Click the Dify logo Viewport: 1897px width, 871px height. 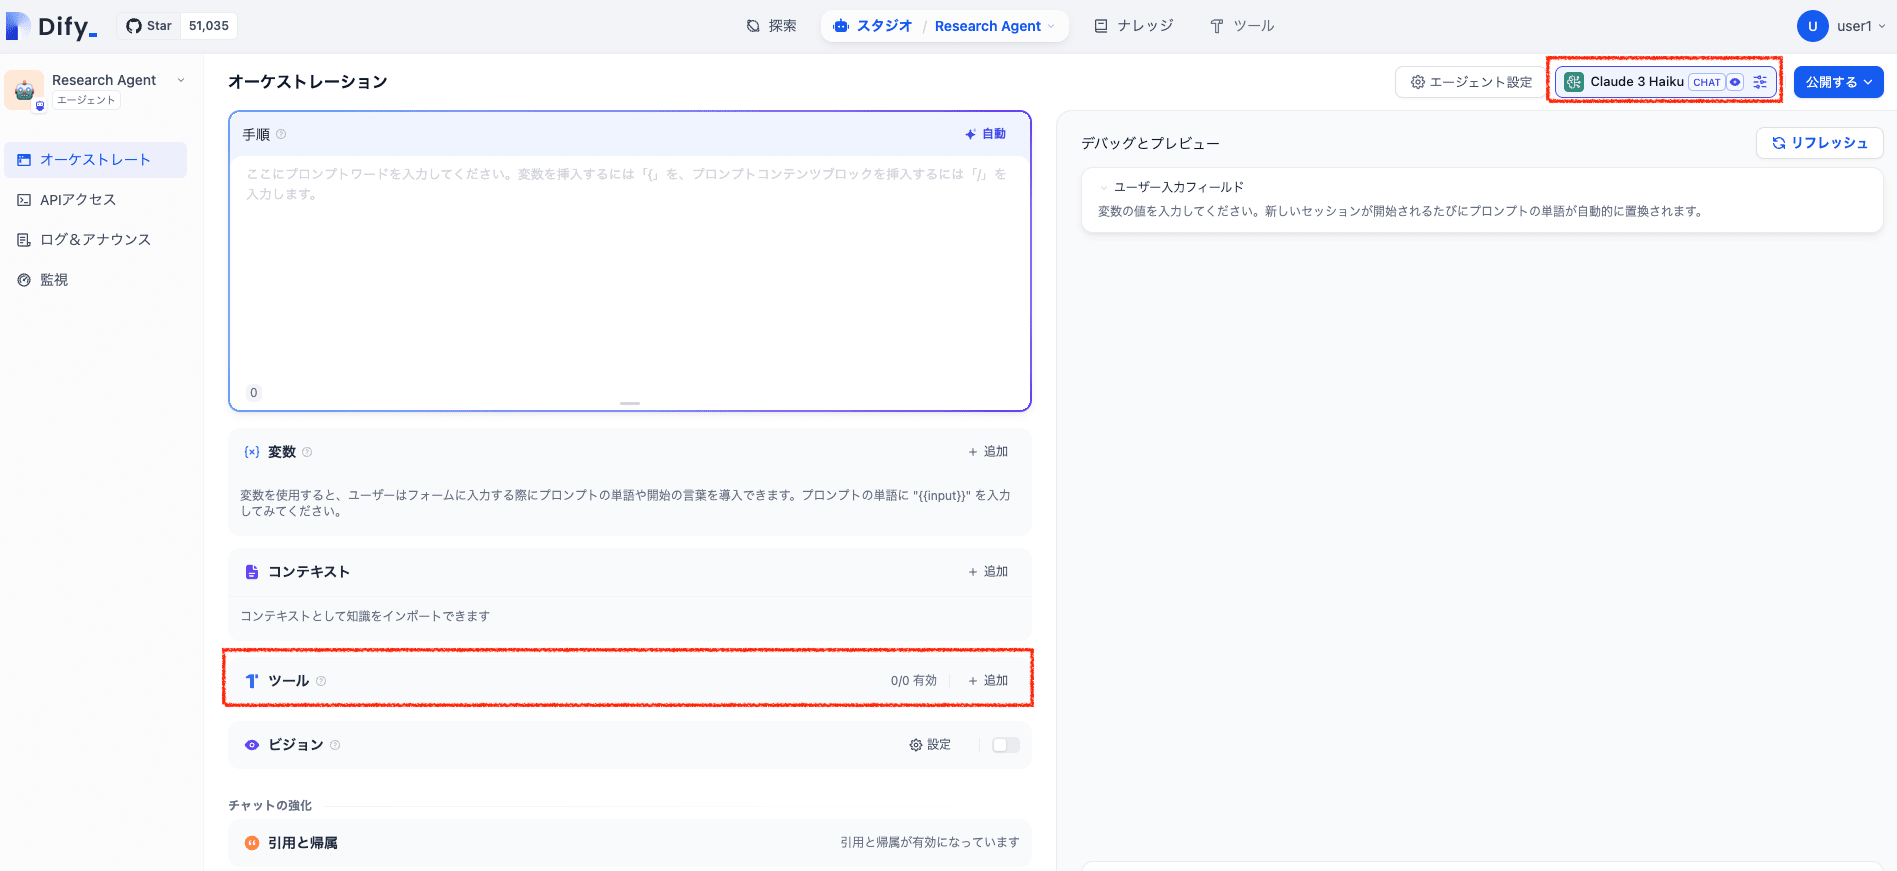click(x=52, y=26)
